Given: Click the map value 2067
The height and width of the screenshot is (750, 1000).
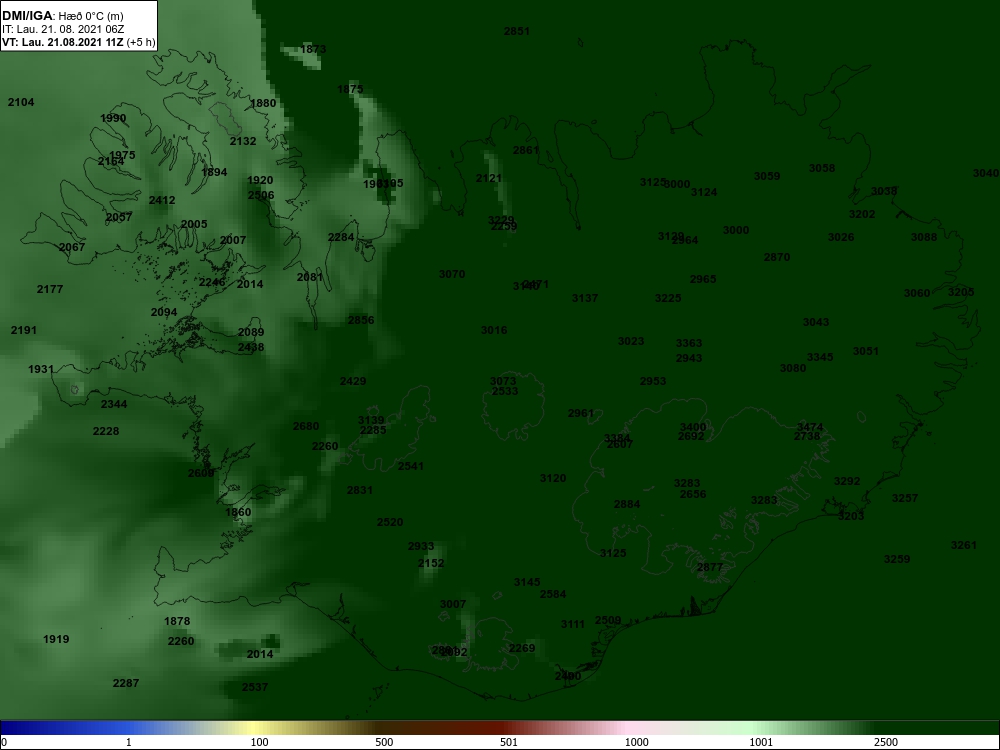Looking at the screenshot, I should (x=72, y=247).
